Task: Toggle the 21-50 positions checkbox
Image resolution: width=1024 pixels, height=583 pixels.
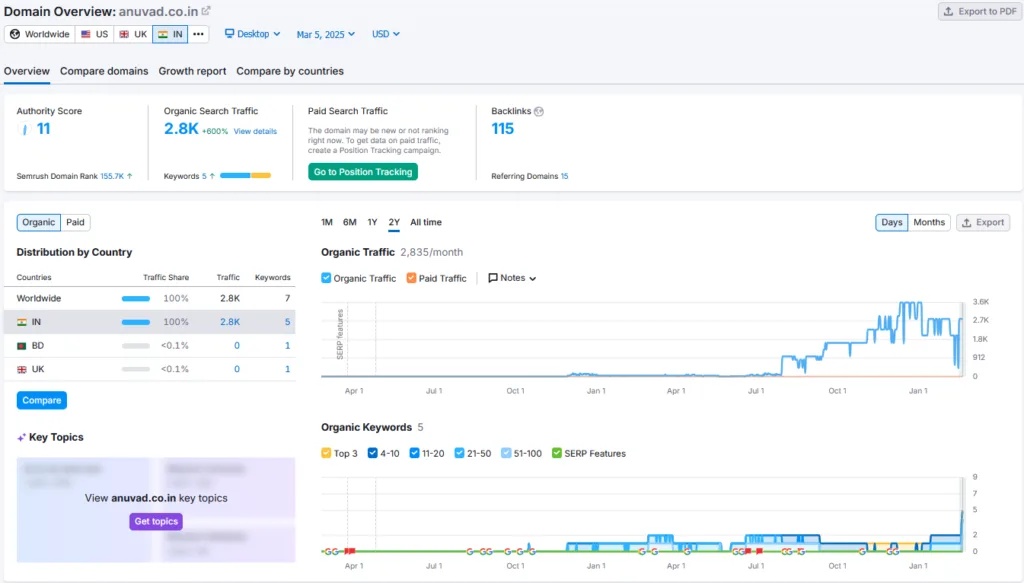Action: point(459,453)
